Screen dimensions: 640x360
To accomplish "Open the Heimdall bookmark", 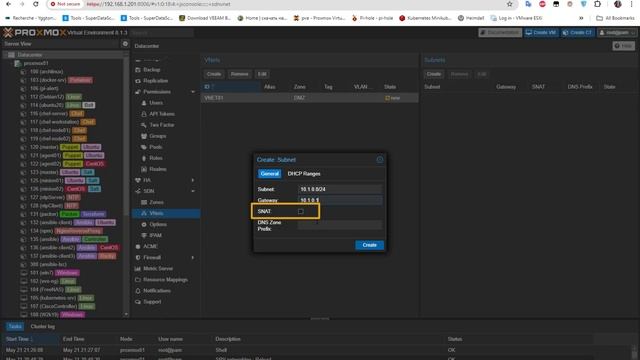I will tap(471, 18).
